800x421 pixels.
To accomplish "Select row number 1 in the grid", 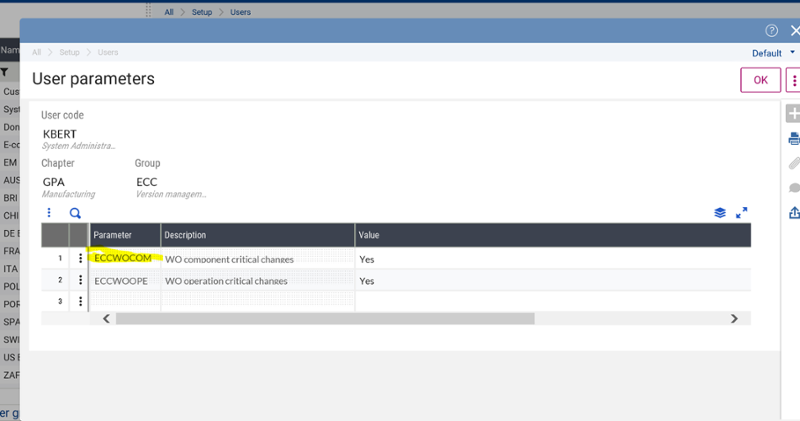I will [60, 258].
